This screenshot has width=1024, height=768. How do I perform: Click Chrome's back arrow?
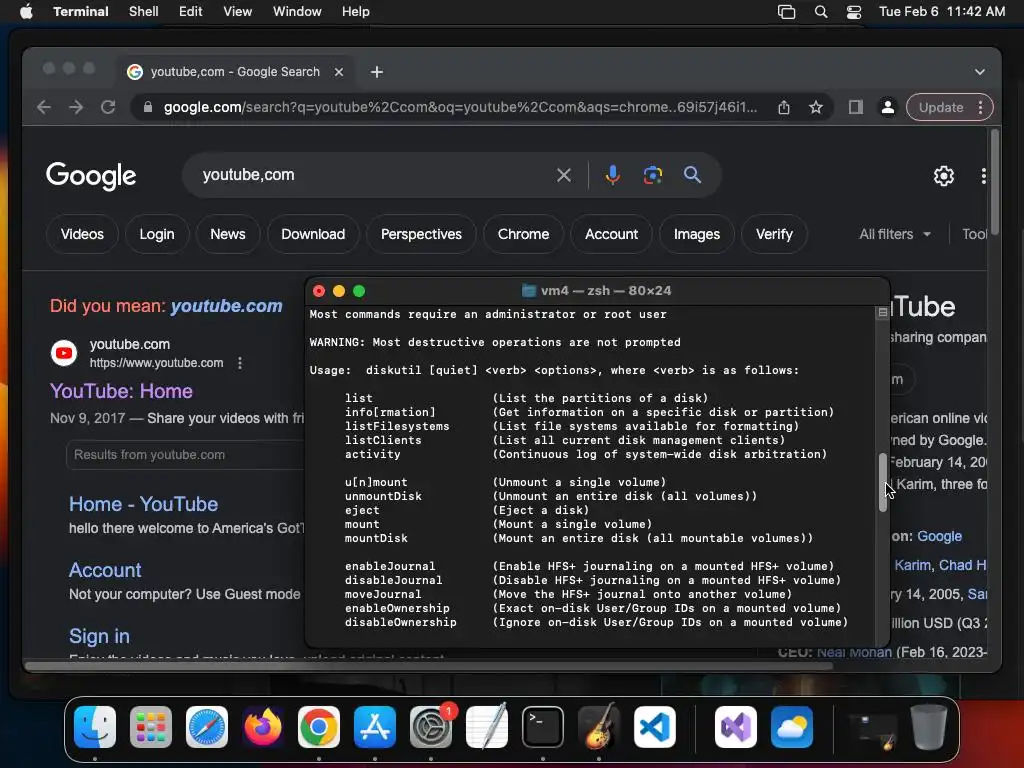(44, 107)
